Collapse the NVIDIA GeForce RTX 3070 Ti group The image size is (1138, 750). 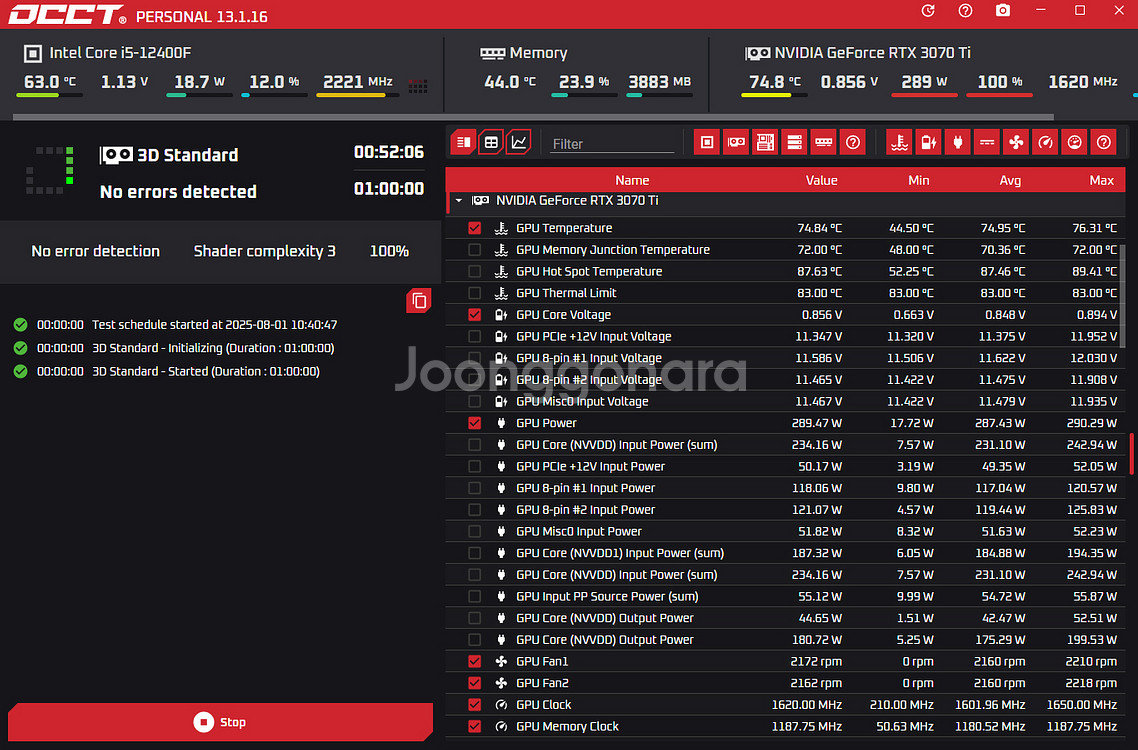pyautogui.click(x=459, y=200)
